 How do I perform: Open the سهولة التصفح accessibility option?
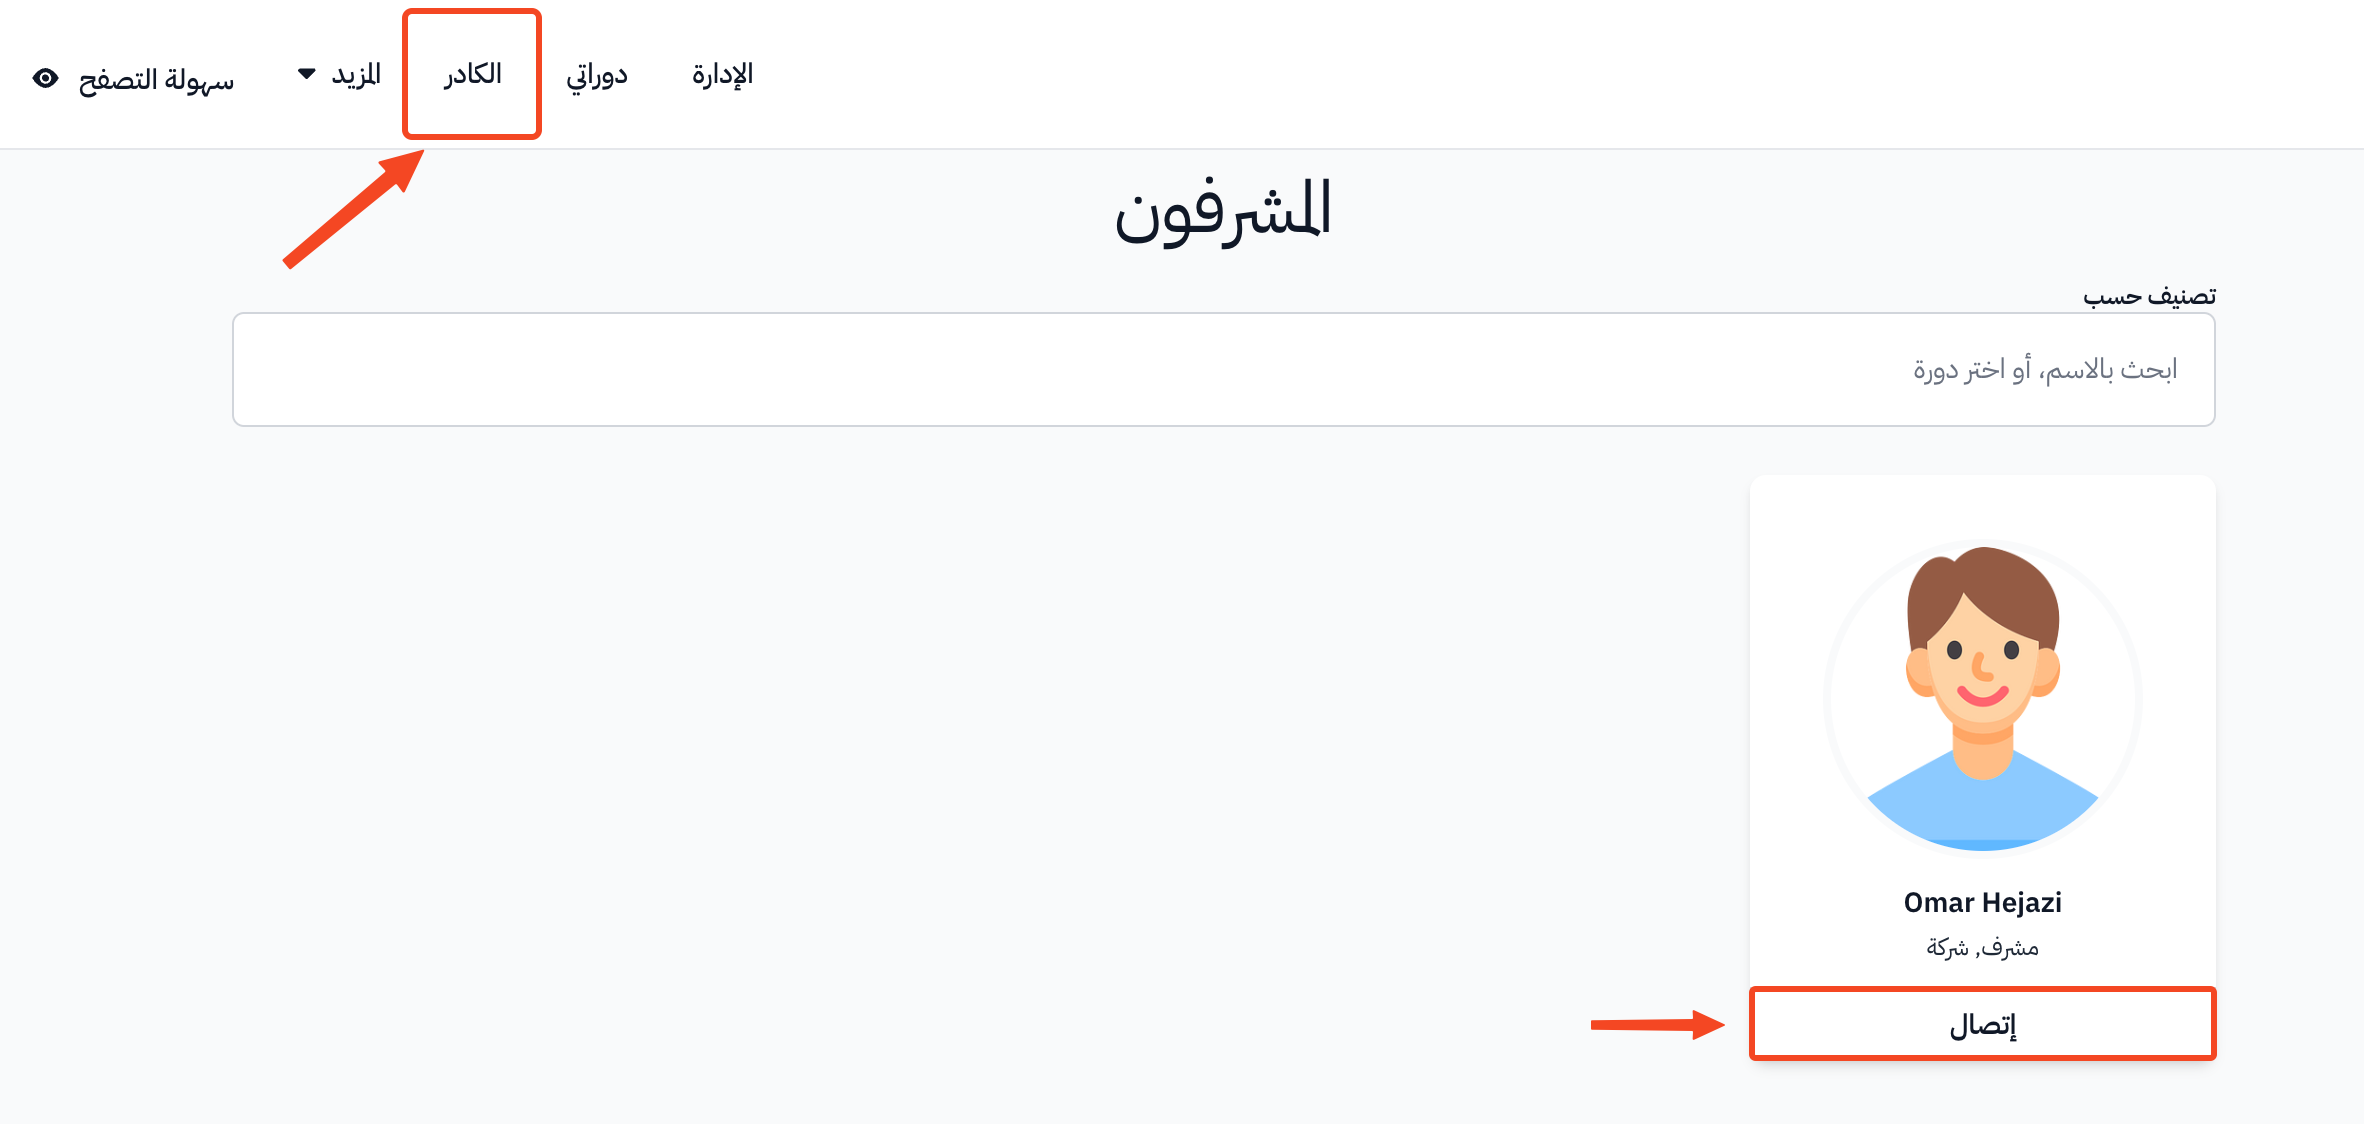point(156,79)
